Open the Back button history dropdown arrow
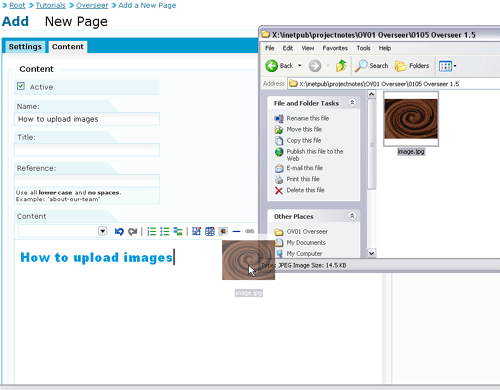The width and height of the screenshot is (500, 390). pos(300,66)
